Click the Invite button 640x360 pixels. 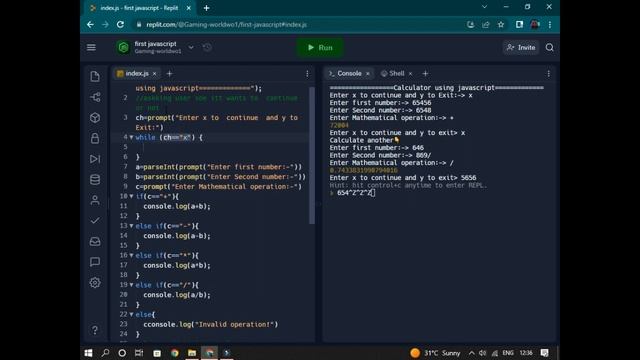[x=520, y=48]
